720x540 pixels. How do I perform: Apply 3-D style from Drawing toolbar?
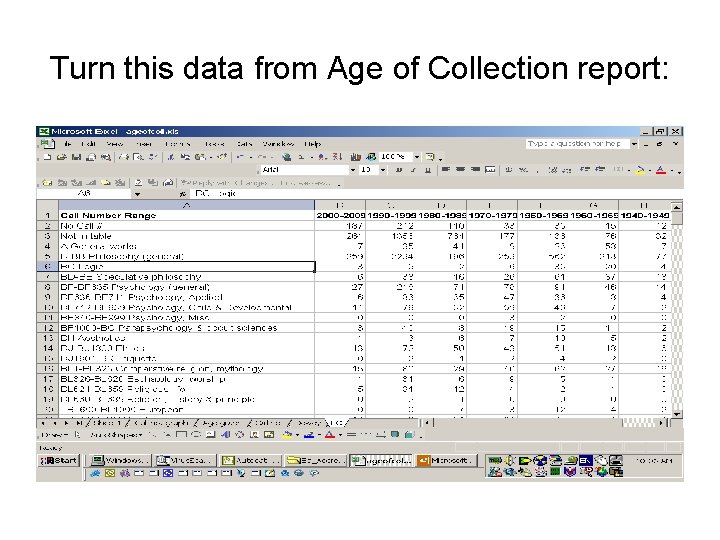pos(410,434)
